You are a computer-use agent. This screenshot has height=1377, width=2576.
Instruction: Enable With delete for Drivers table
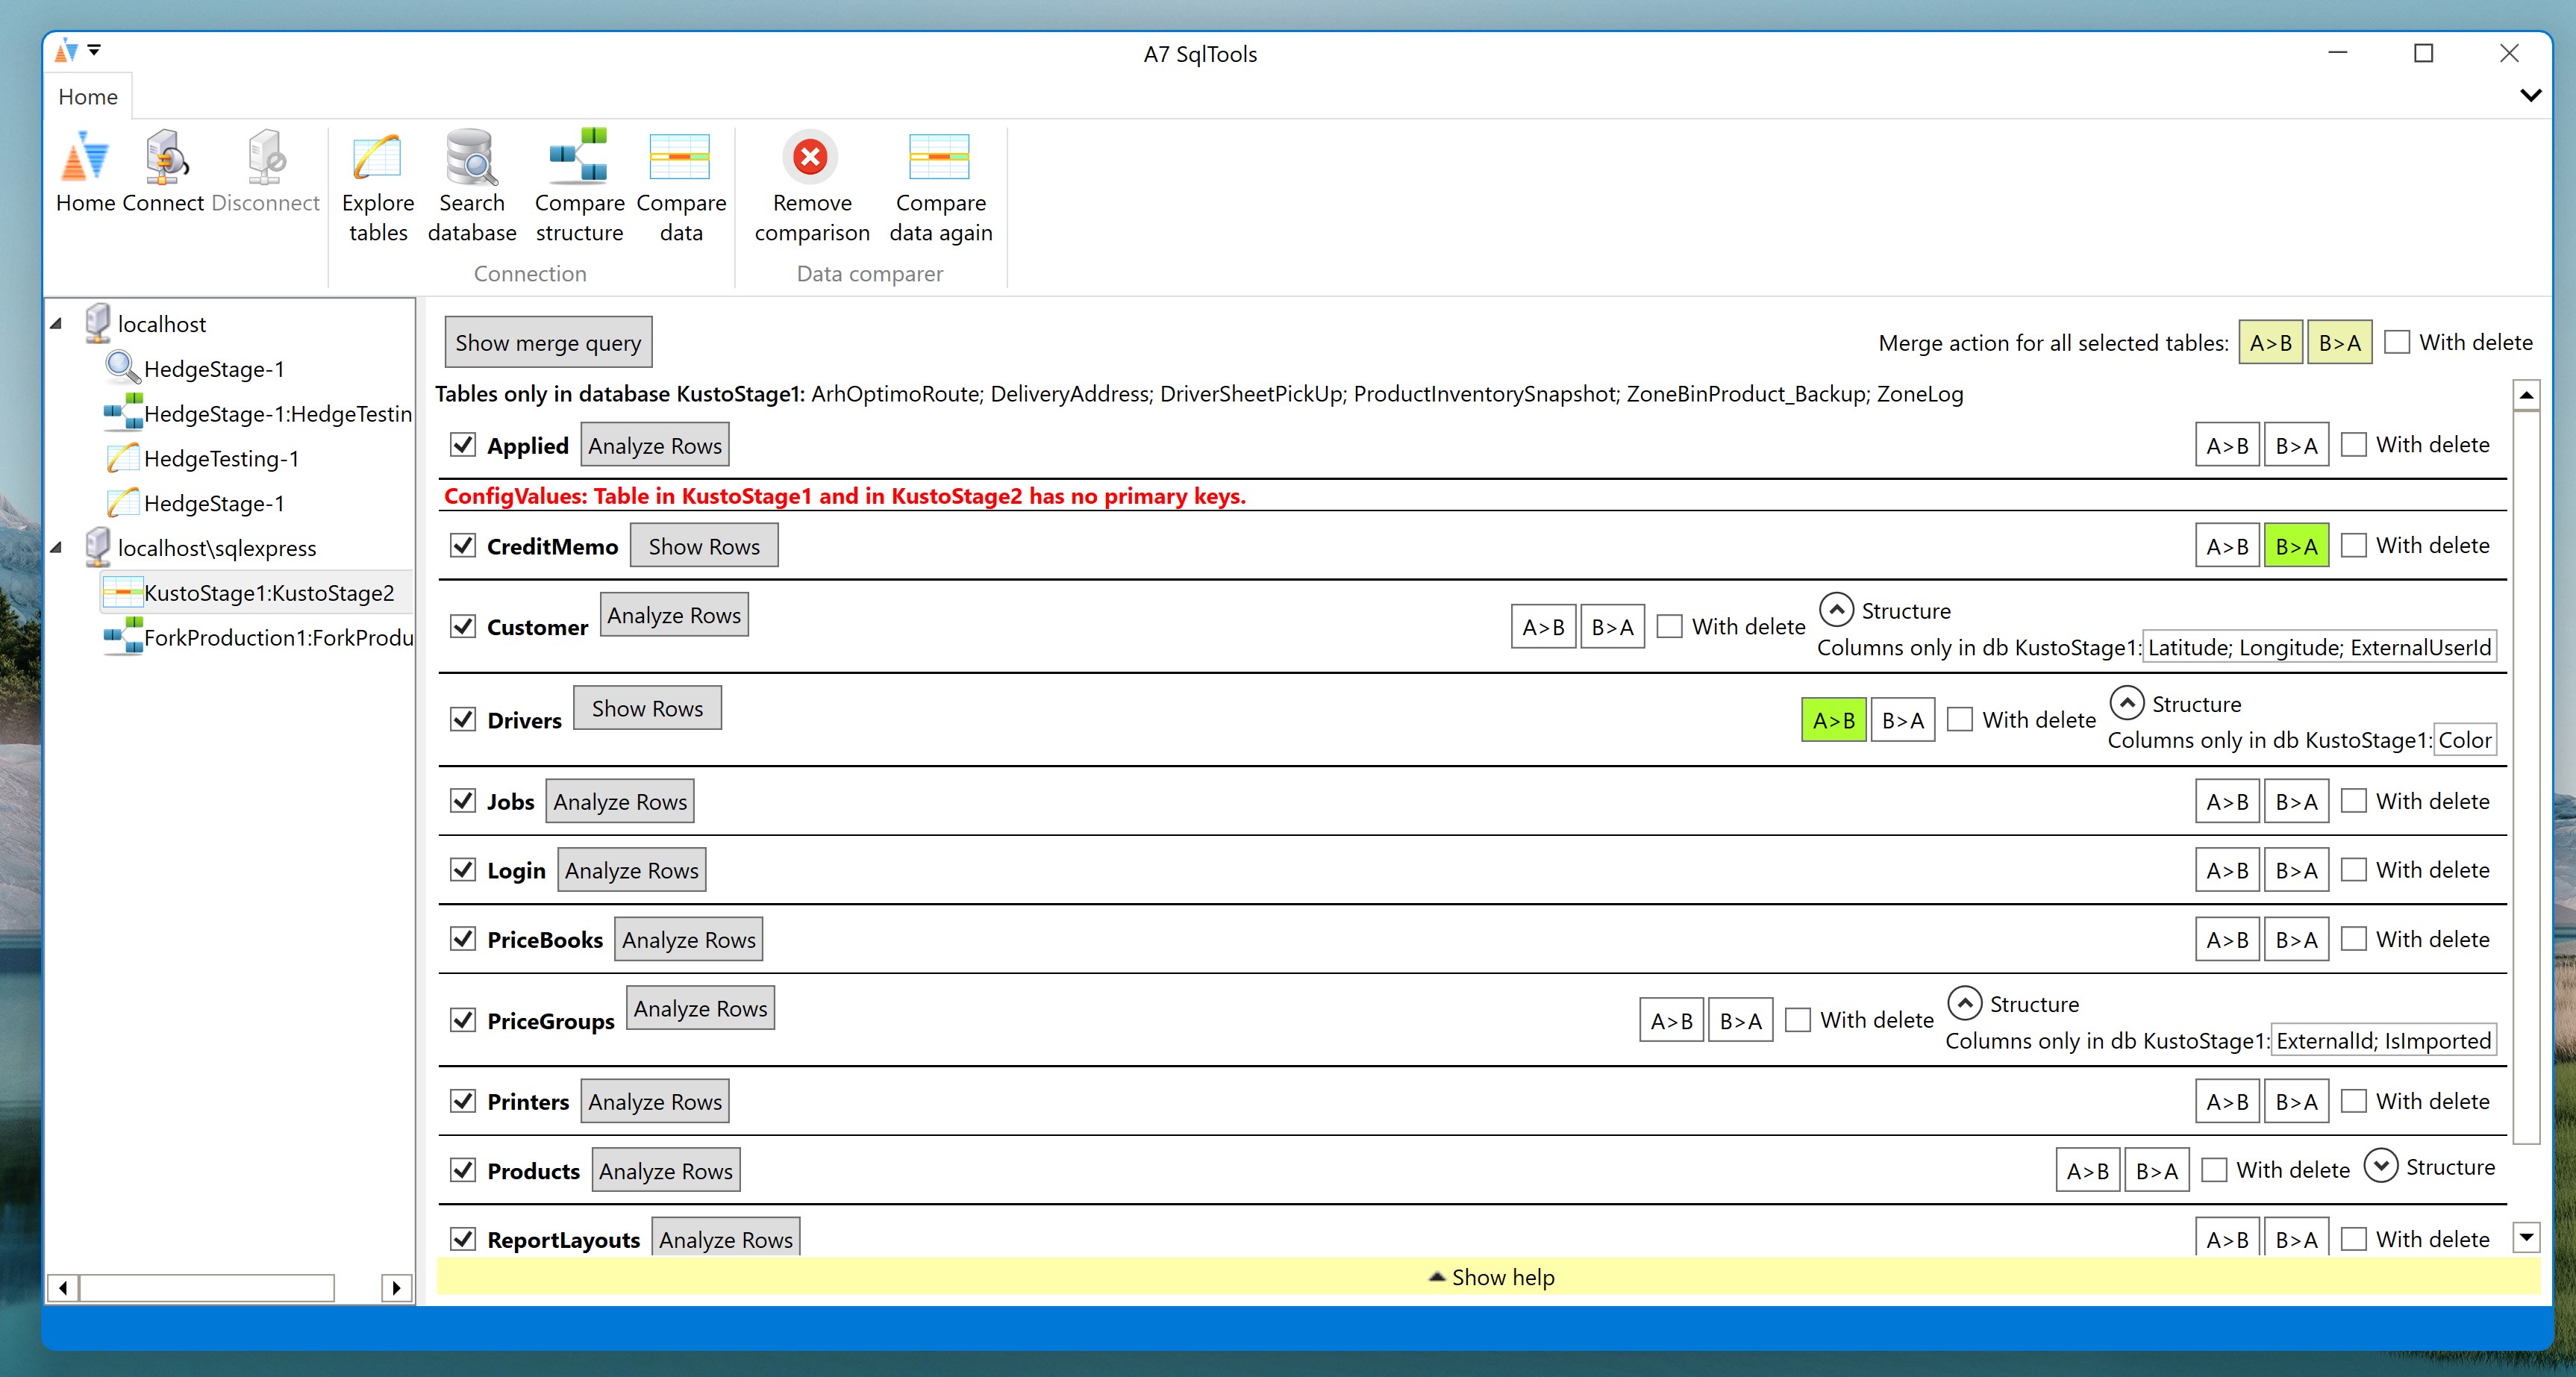click(1961, 720)
